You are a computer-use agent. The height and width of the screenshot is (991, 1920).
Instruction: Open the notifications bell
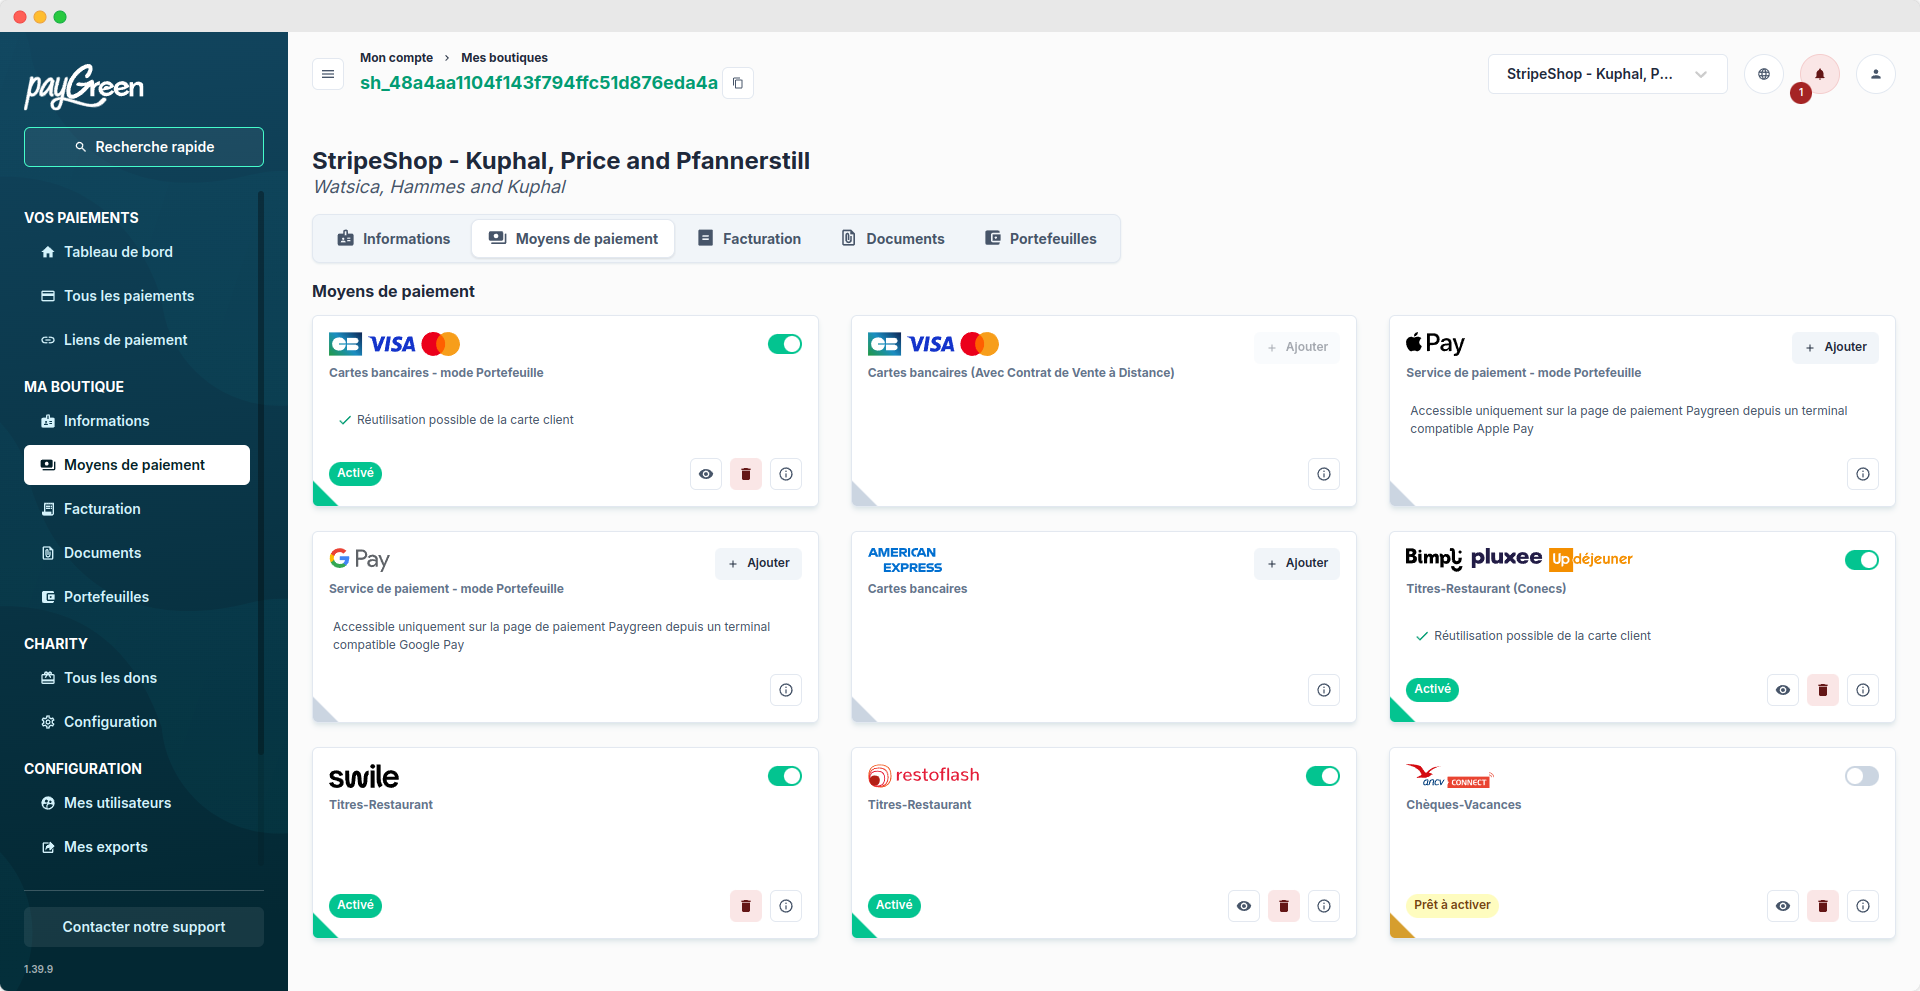(x=1819, y=74)
